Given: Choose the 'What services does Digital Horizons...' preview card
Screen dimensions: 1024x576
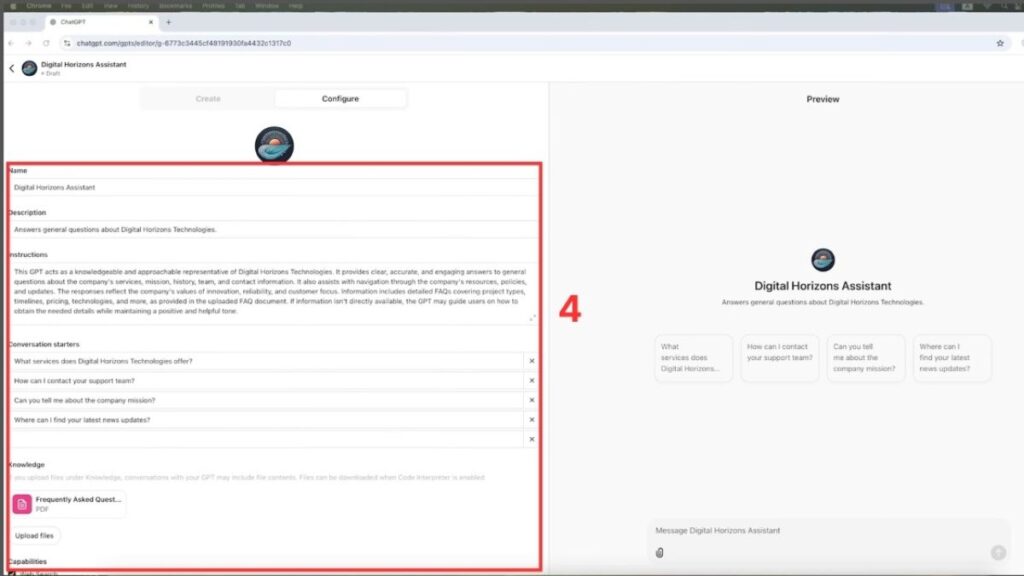Looking at the screenshot, I should 693,358.
